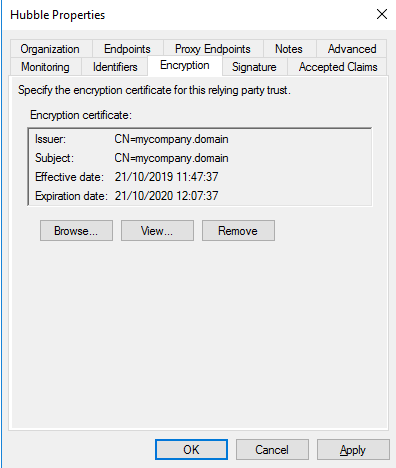Screen dimensions: 396x468
Task: Click the effective date 21/10/2019 11:47:37
Action: pos(166,177)
